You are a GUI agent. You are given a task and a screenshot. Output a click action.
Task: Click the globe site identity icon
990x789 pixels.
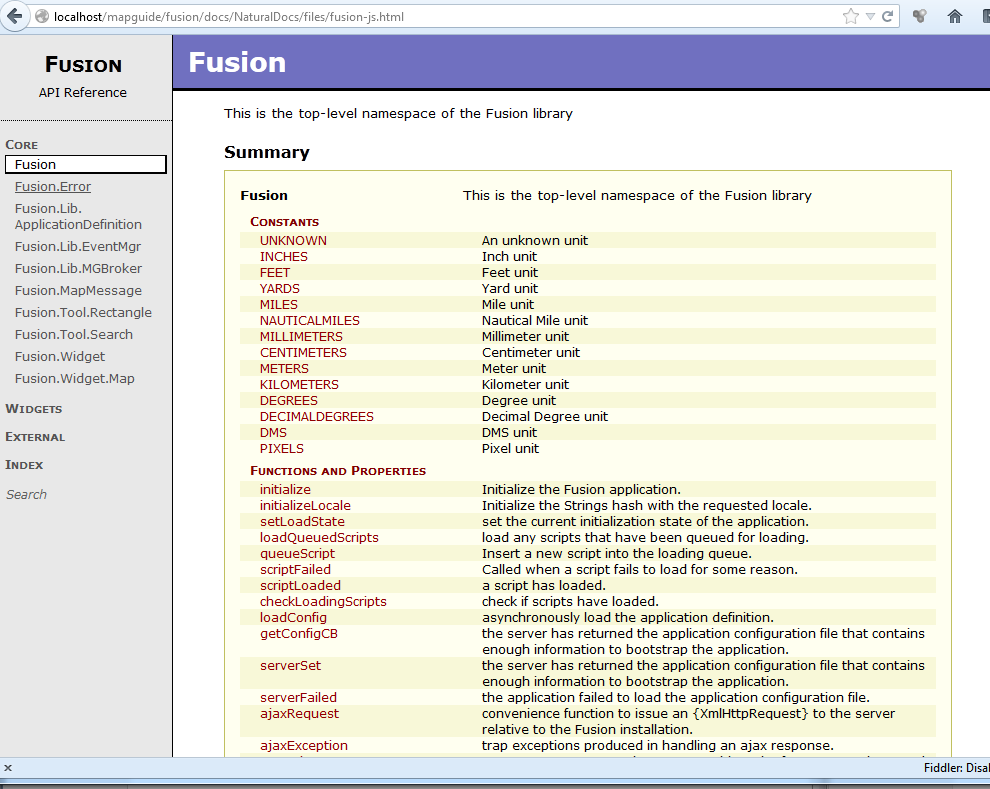42,16
